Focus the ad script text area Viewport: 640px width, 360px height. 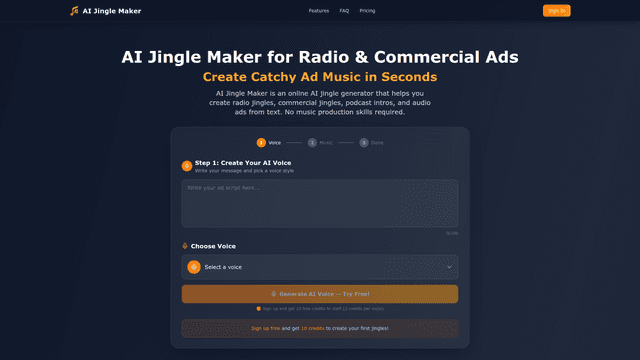[320, 203]
